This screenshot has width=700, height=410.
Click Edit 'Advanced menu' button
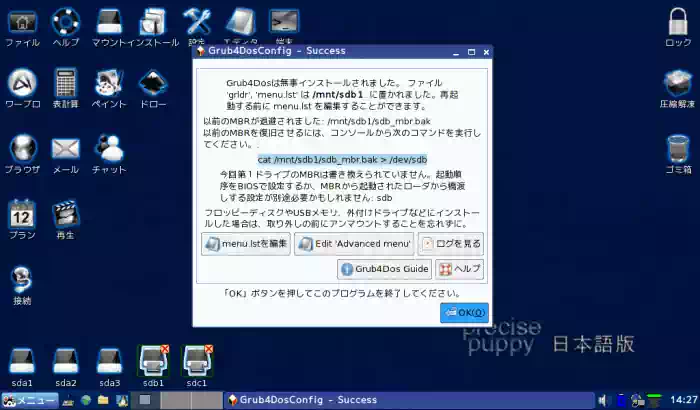pos(354,244)
